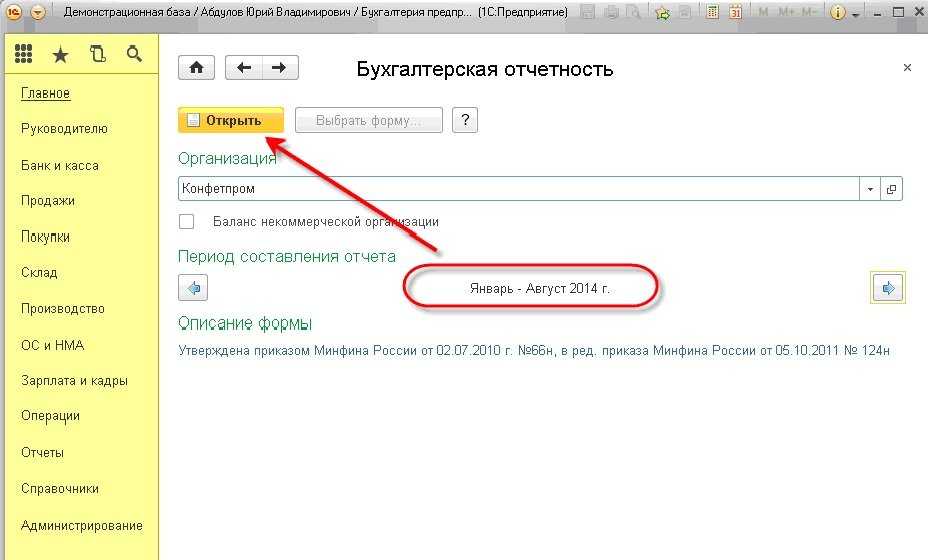Click the 'Конфетпром' organization field

click(x=518, y=189)
